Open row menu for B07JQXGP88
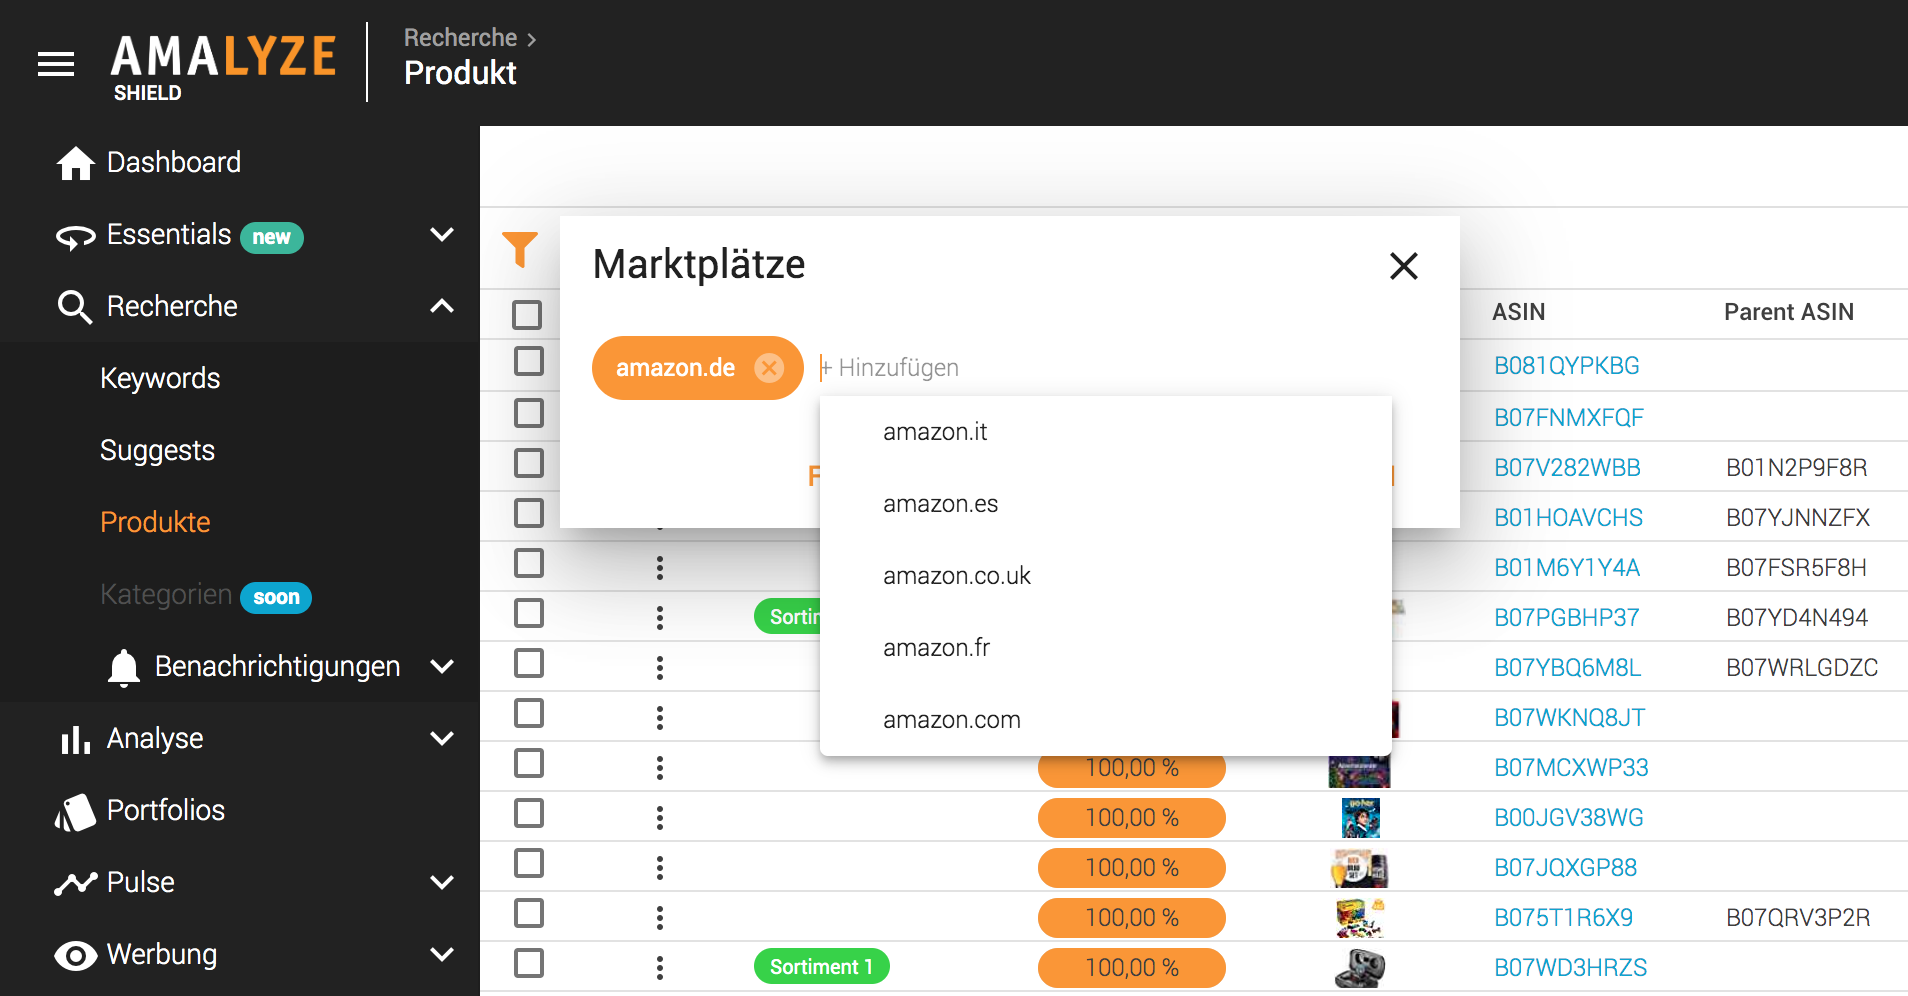Screen dimensions: 1908x996 660,868
